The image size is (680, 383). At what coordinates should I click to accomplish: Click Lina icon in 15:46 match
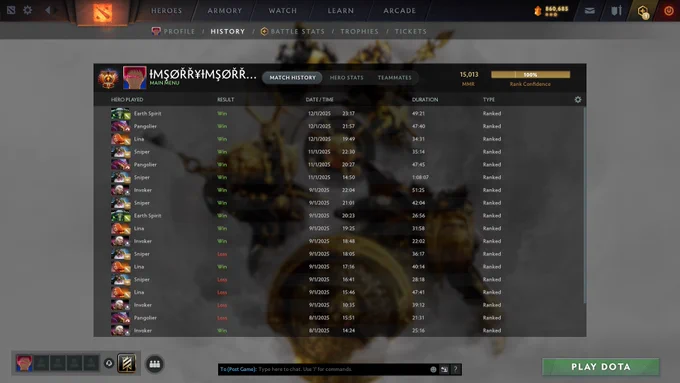point(121,292)
